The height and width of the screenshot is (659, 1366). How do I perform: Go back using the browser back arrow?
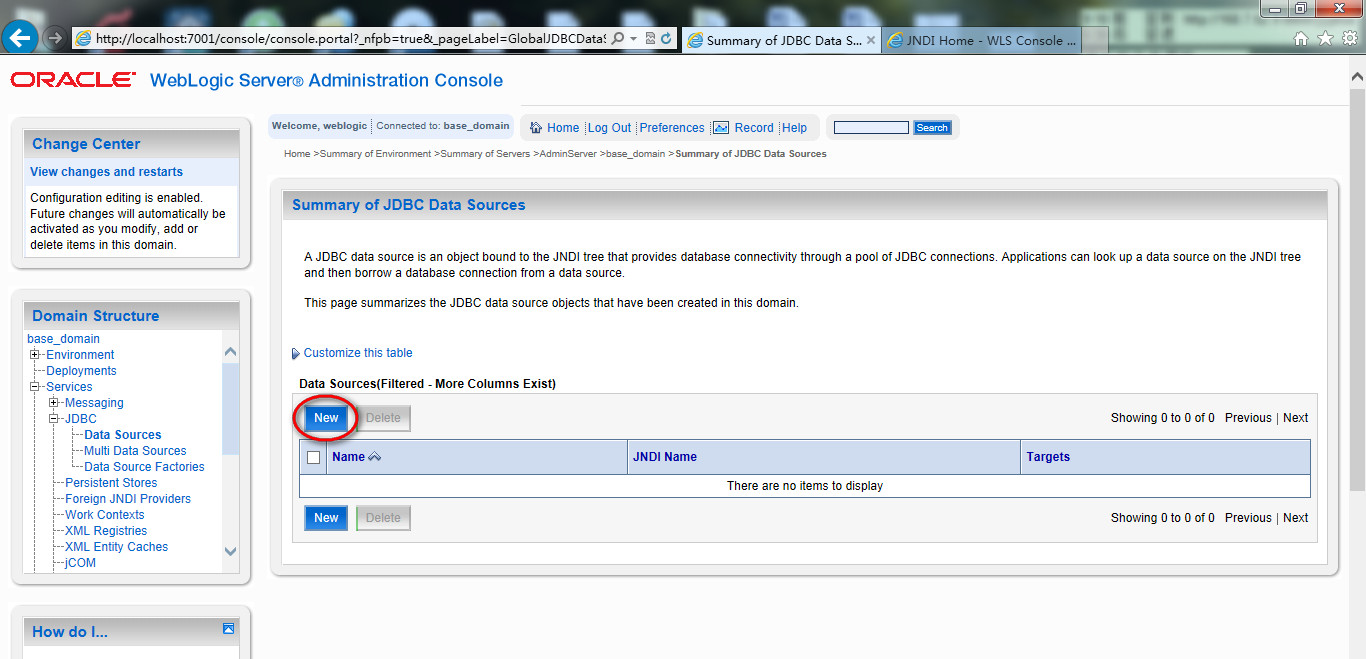(x=21, y=38)
